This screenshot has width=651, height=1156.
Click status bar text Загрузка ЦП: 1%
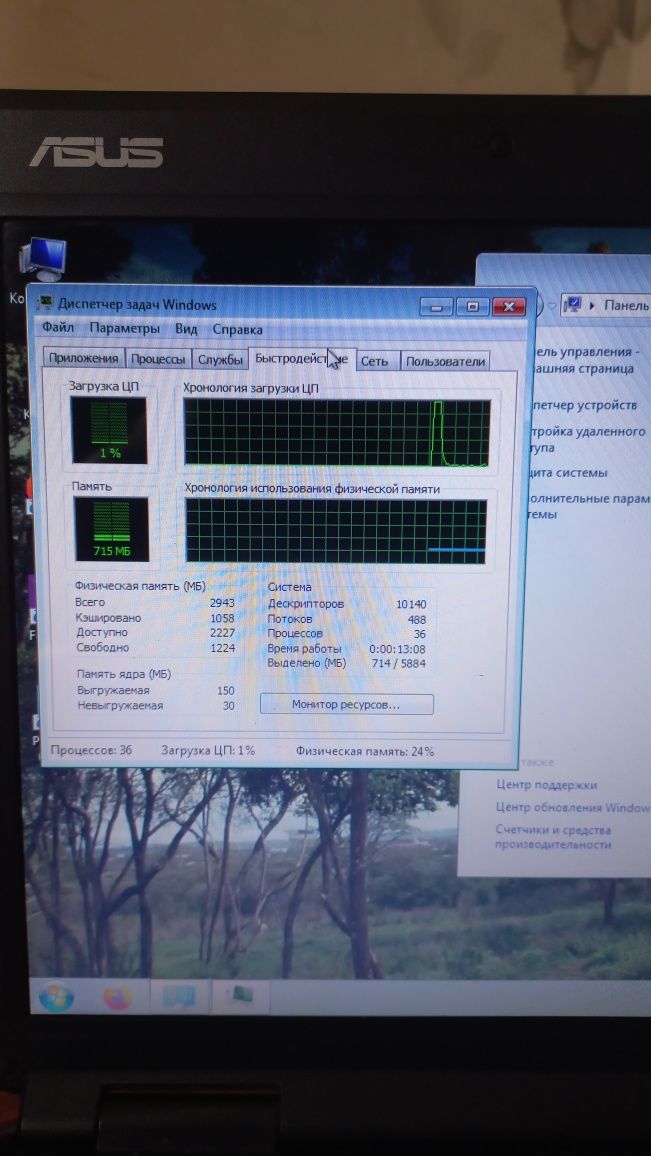tap(208, 751)
